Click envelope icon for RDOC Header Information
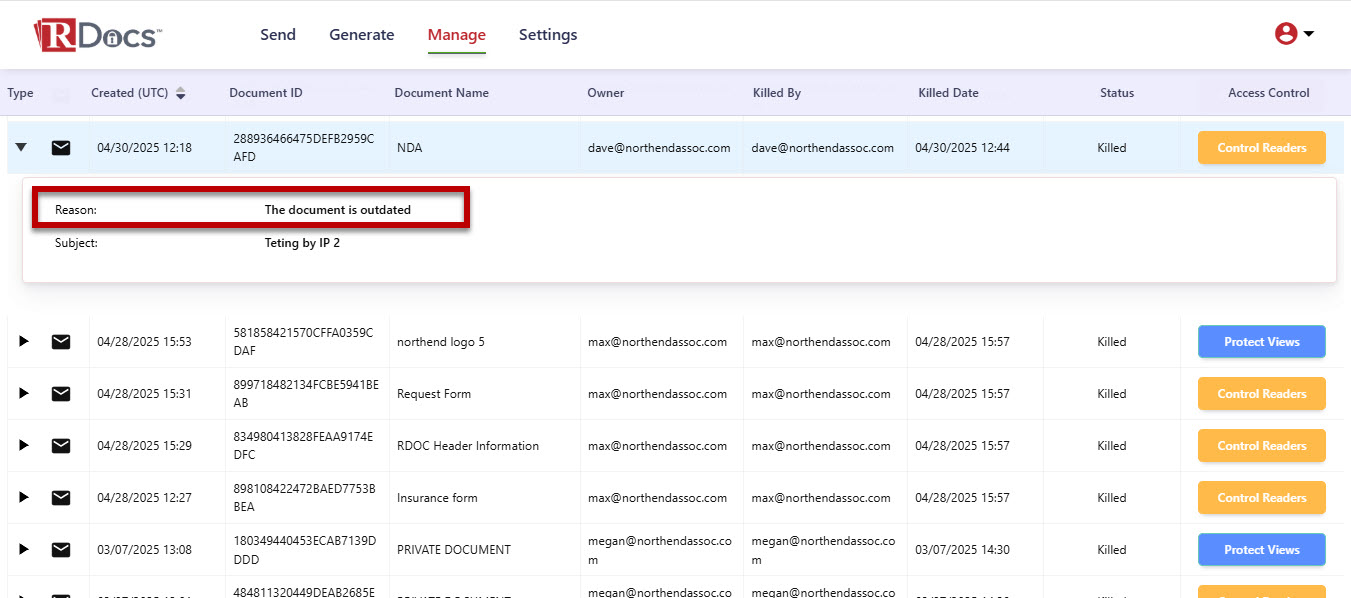1351x598 pixels. (x=61, y=446)
